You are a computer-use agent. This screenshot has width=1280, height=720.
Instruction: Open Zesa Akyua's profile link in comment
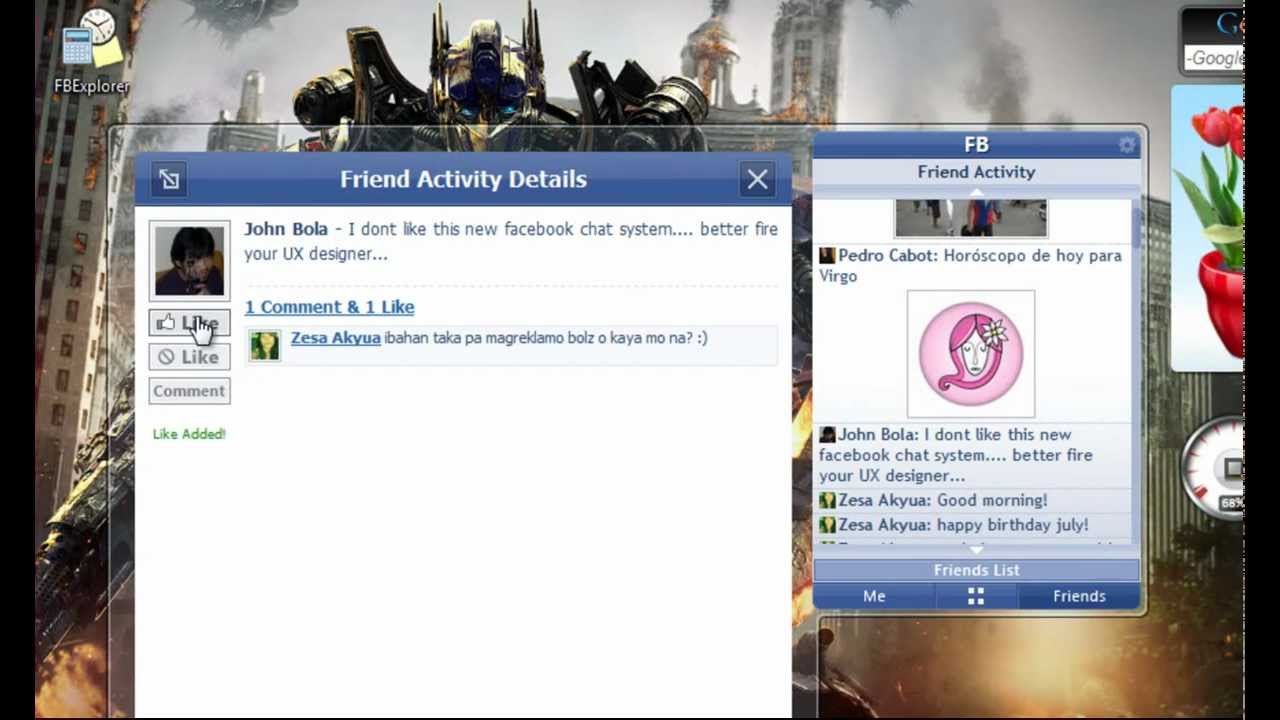click(x=335, y=338)
